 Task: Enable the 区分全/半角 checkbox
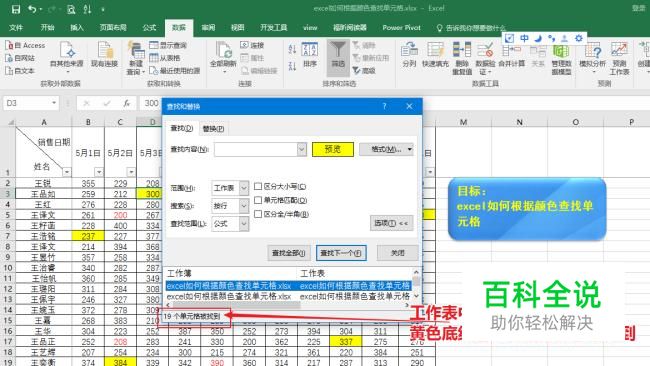pyautogui.click(x=258, y=214)
